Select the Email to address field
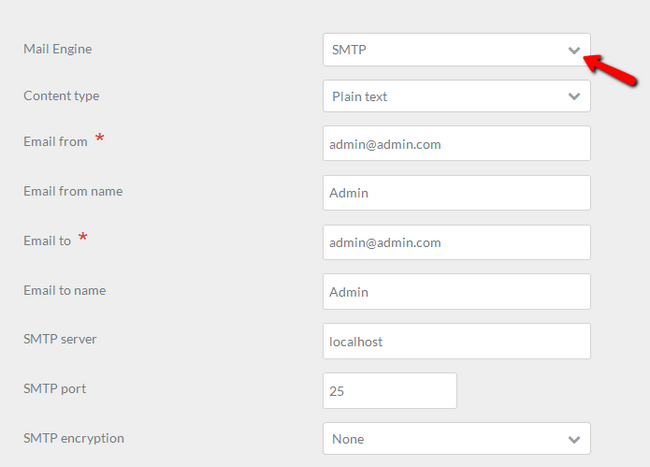 click(456, 242)
